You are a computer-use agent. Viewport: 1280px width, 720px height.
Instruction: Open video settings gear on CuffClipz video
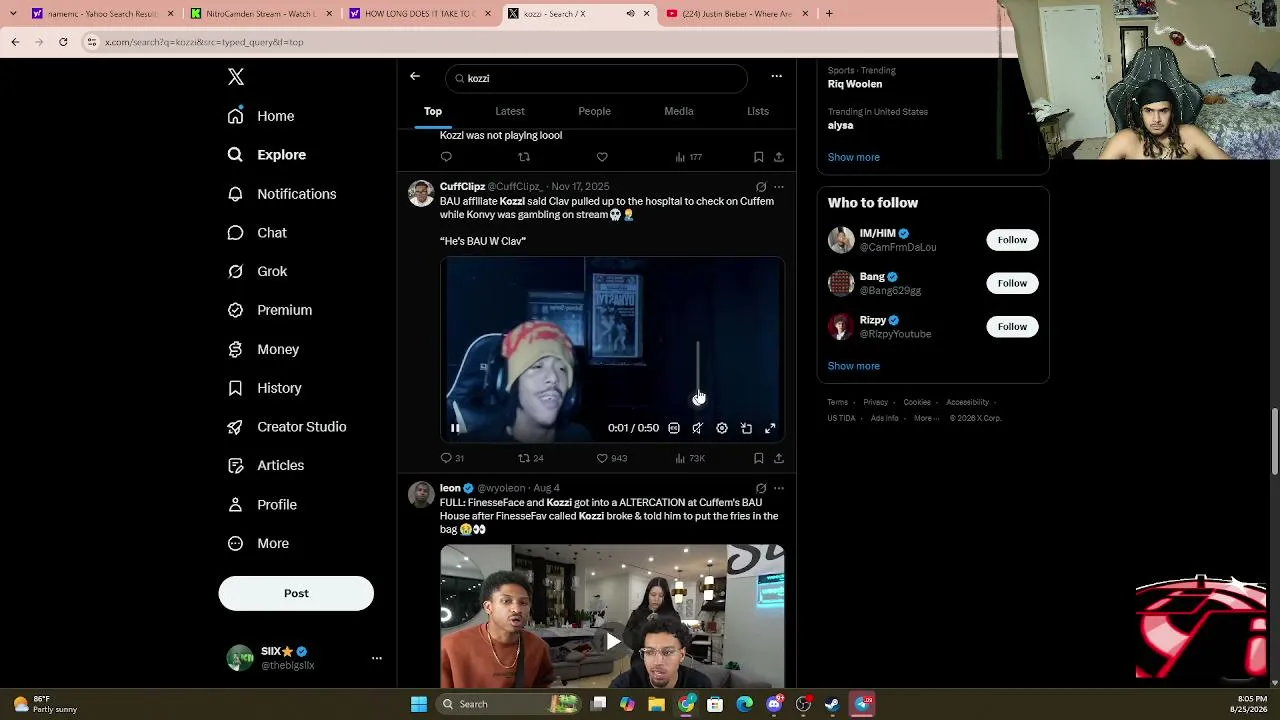coord(722,428)
